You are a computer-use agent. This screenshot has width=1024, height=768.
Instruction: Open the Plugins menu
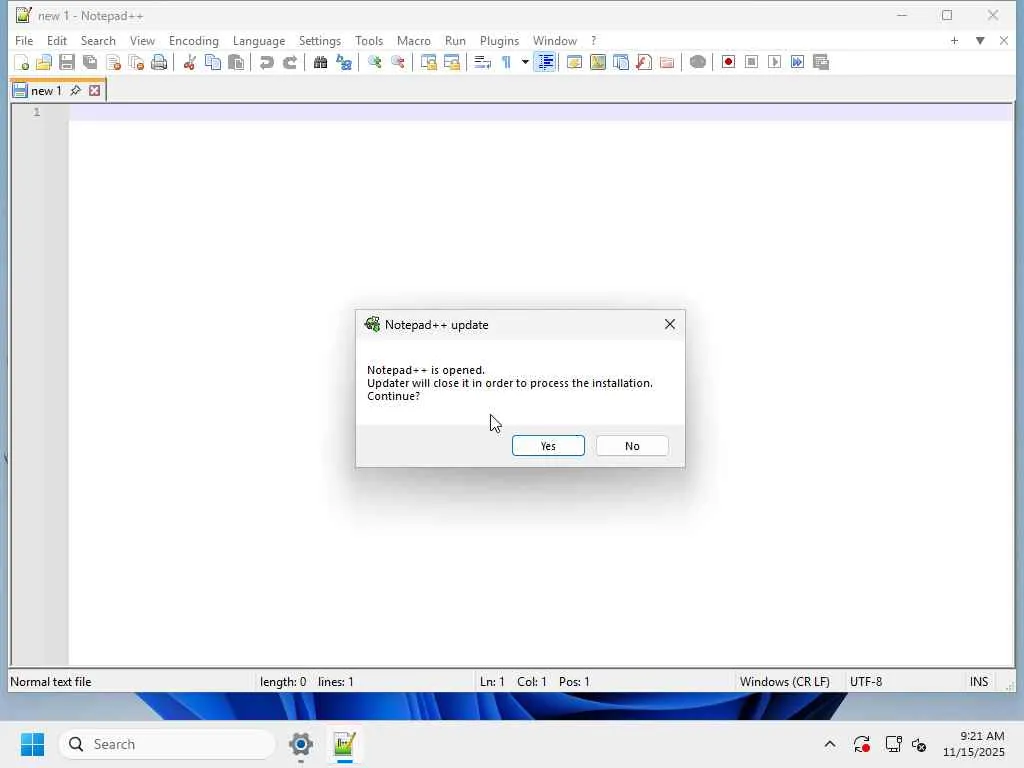click(x=499, y=40)
